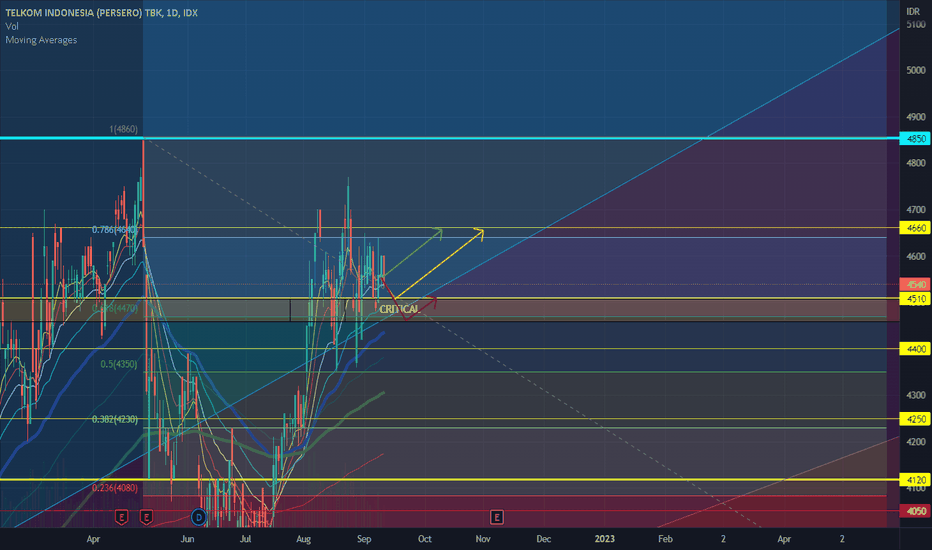
Task: Click the yellow 4400 price label
Action: point(915,349)
